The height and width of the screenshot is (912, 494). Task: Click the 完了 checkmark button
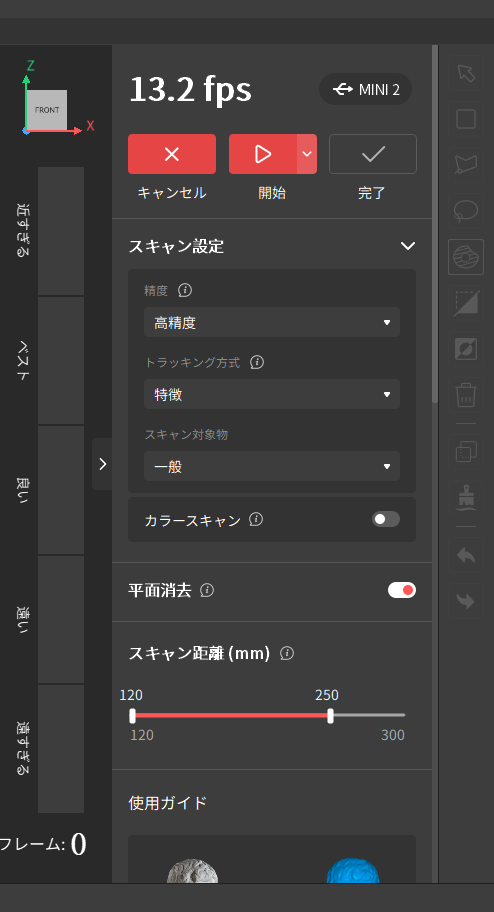click(x=373, y=154)
